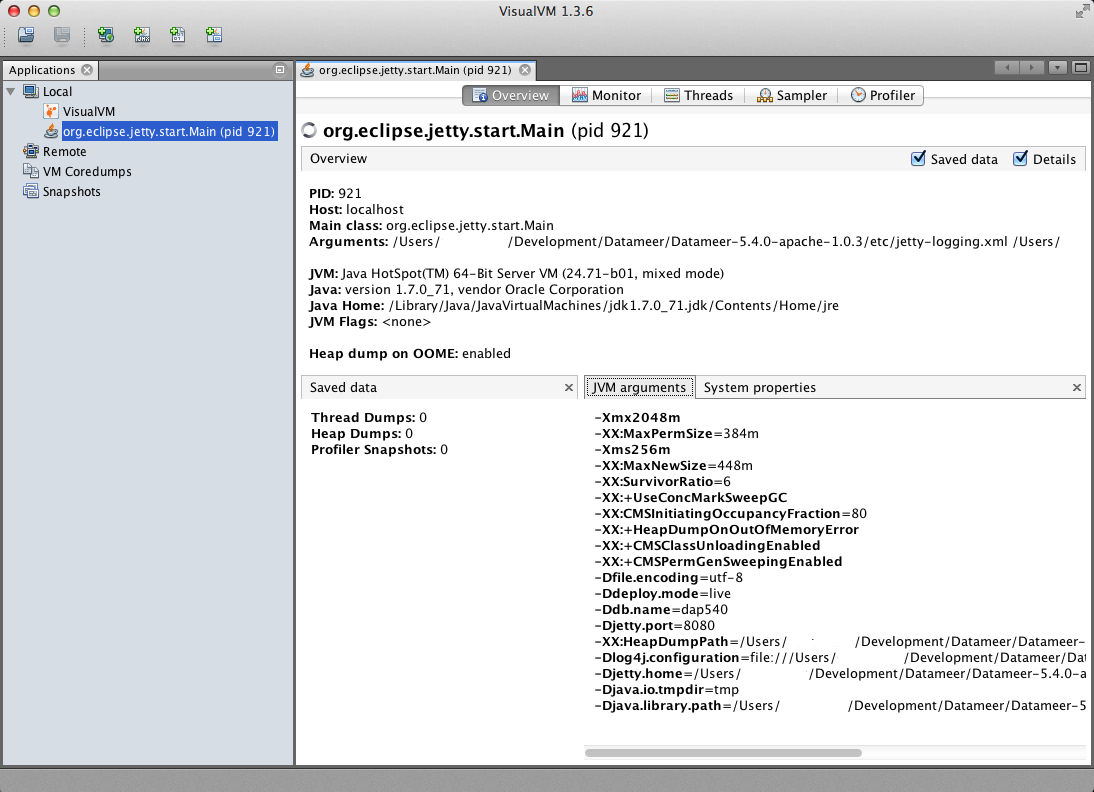This screenshot has height=792, width=1094.
Task: Click the -XX:SurvivorRatio=6 argument line
Action: pos(662,481)
